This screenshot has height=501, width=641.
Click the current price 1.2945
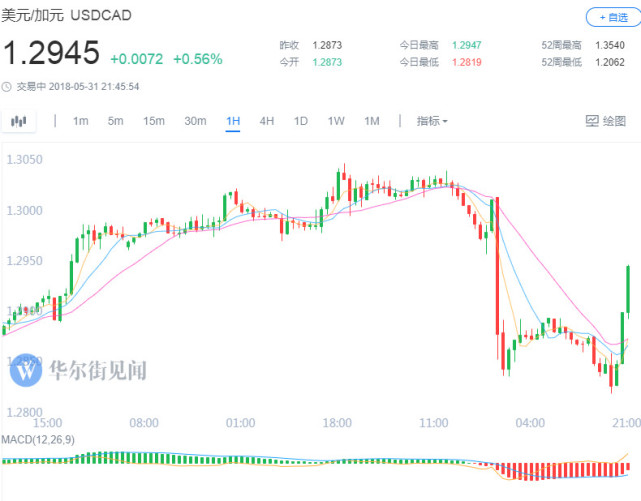pyautogui.click(x=51, y=53)
